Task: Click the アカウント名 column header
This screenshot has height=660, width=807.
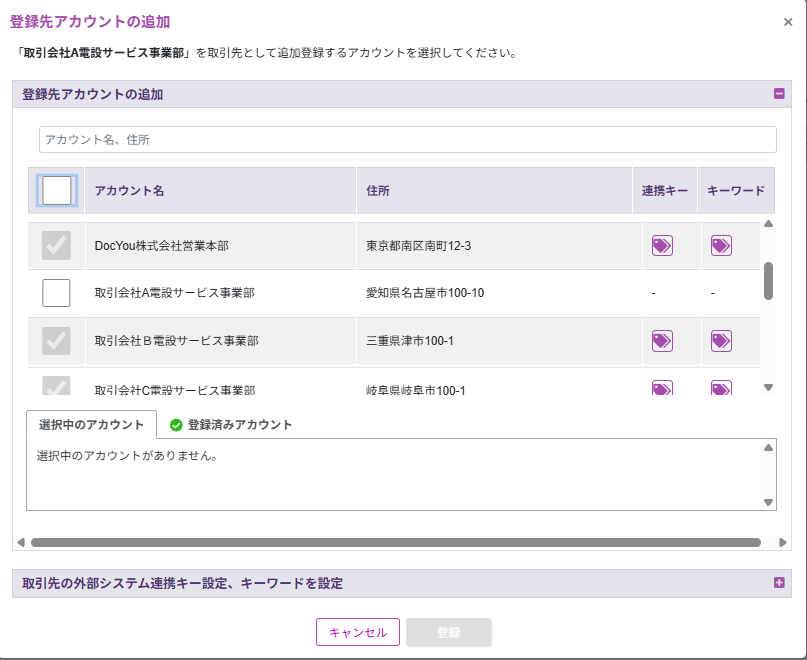Action: [x=130, y=190]
